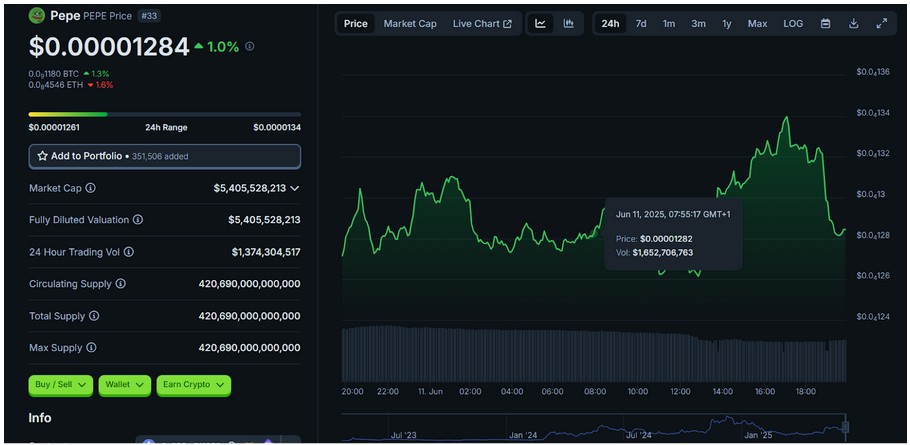
Task: Click the volume bars under the chart
Action: (x=594, y=354)
